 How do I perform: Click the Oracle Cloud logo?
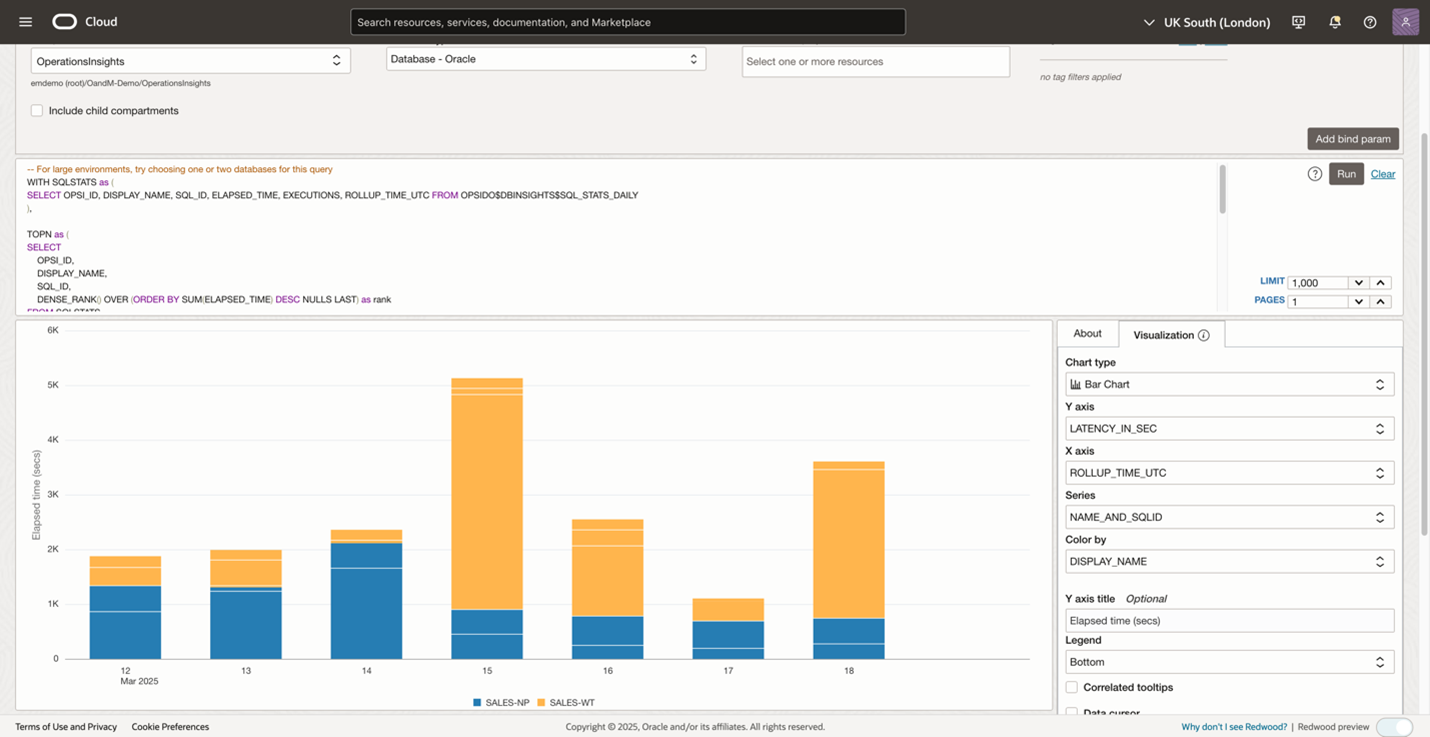(64, 22)
